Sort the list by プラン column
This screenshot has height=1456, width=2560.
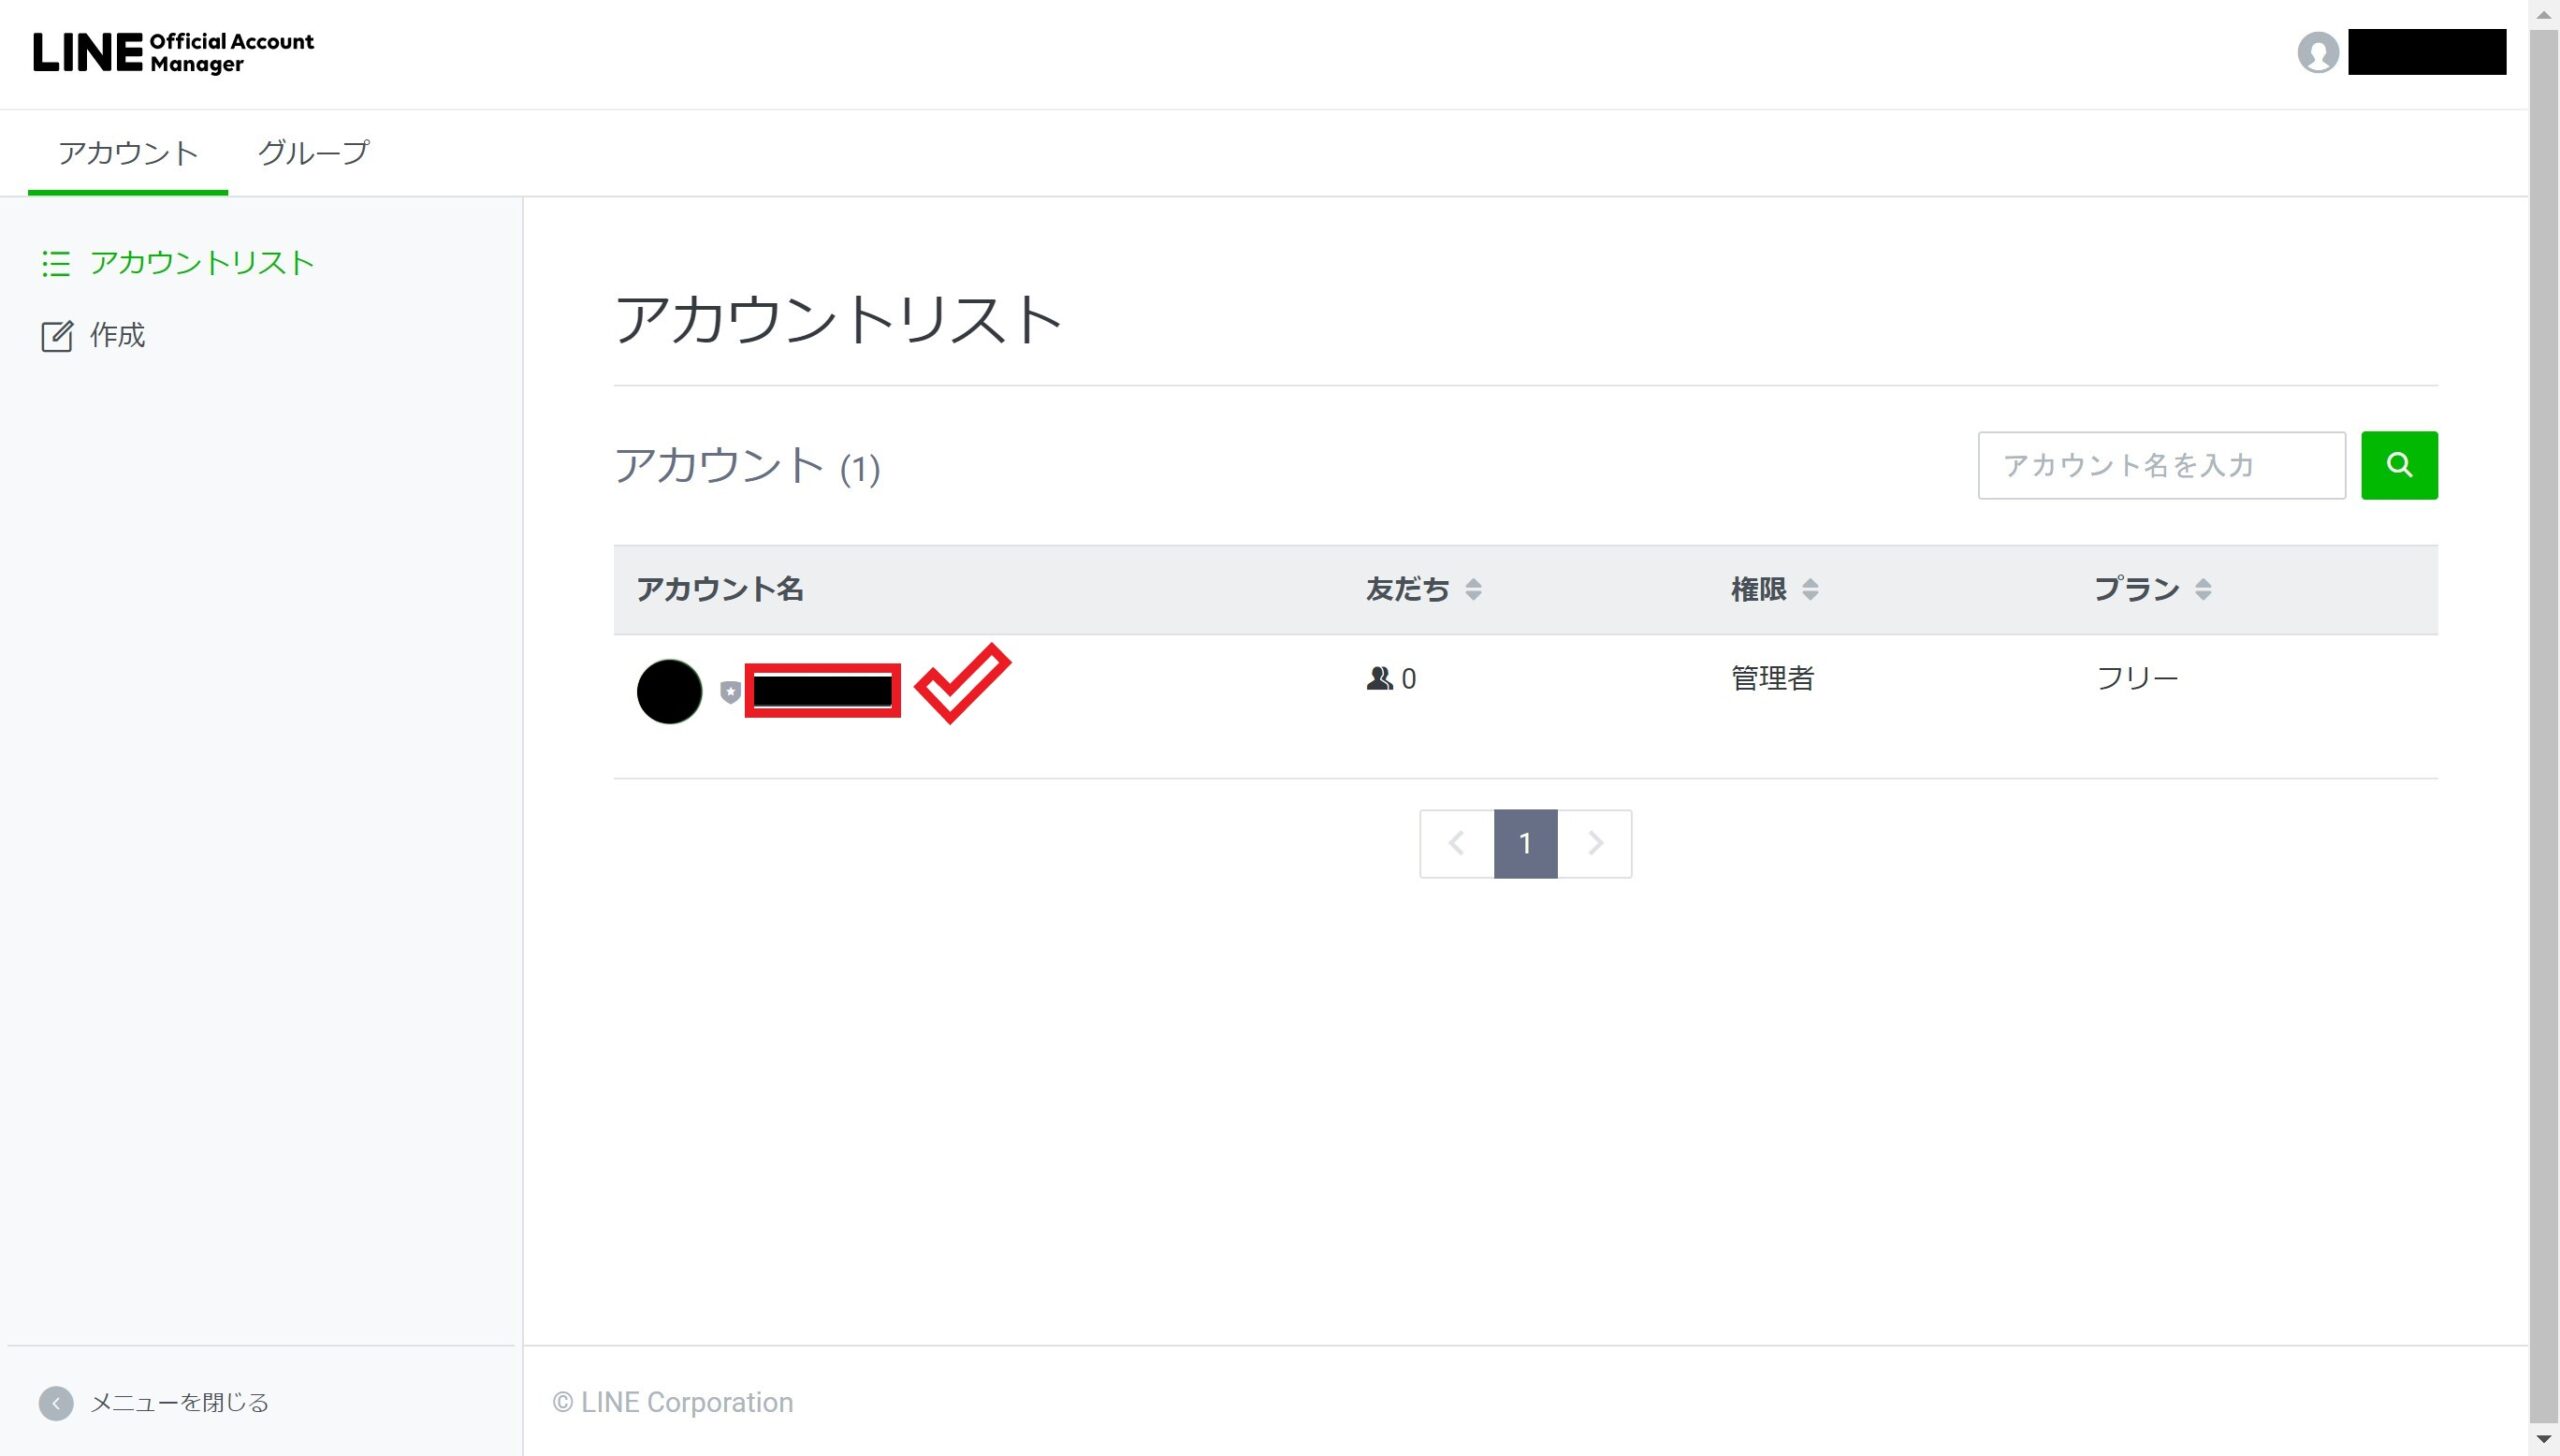(2203, 590)
